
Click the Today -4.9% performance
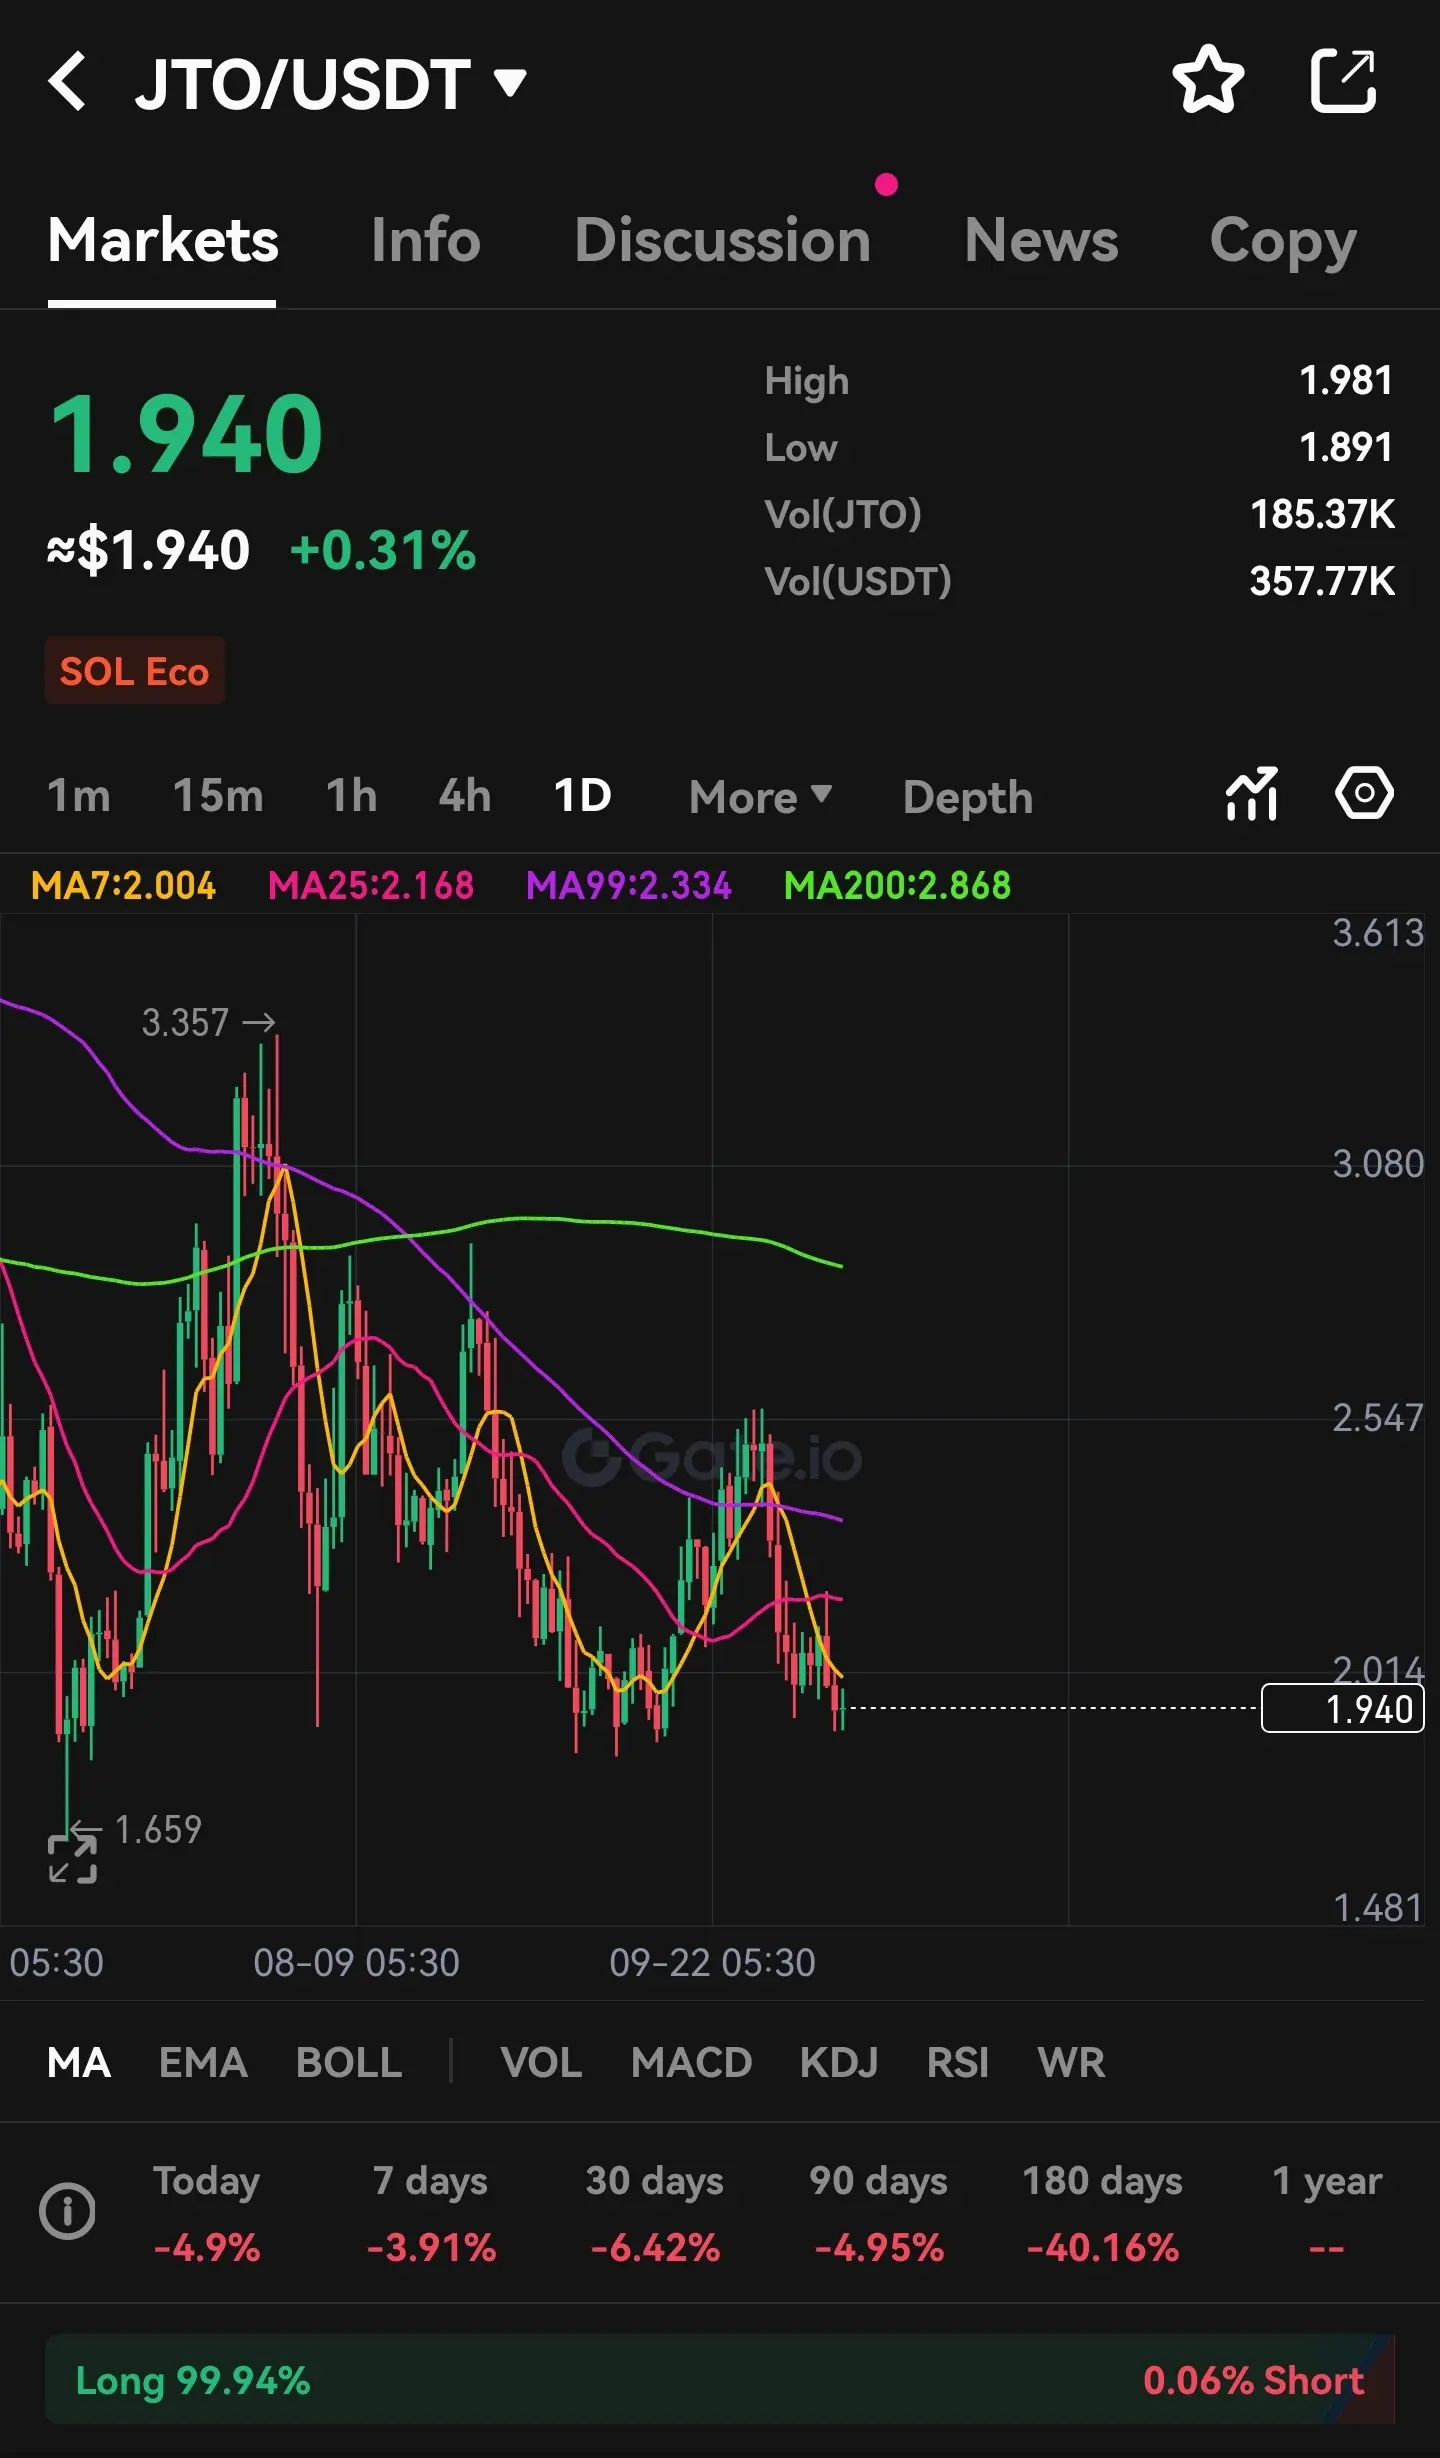tap(207, 2213)
